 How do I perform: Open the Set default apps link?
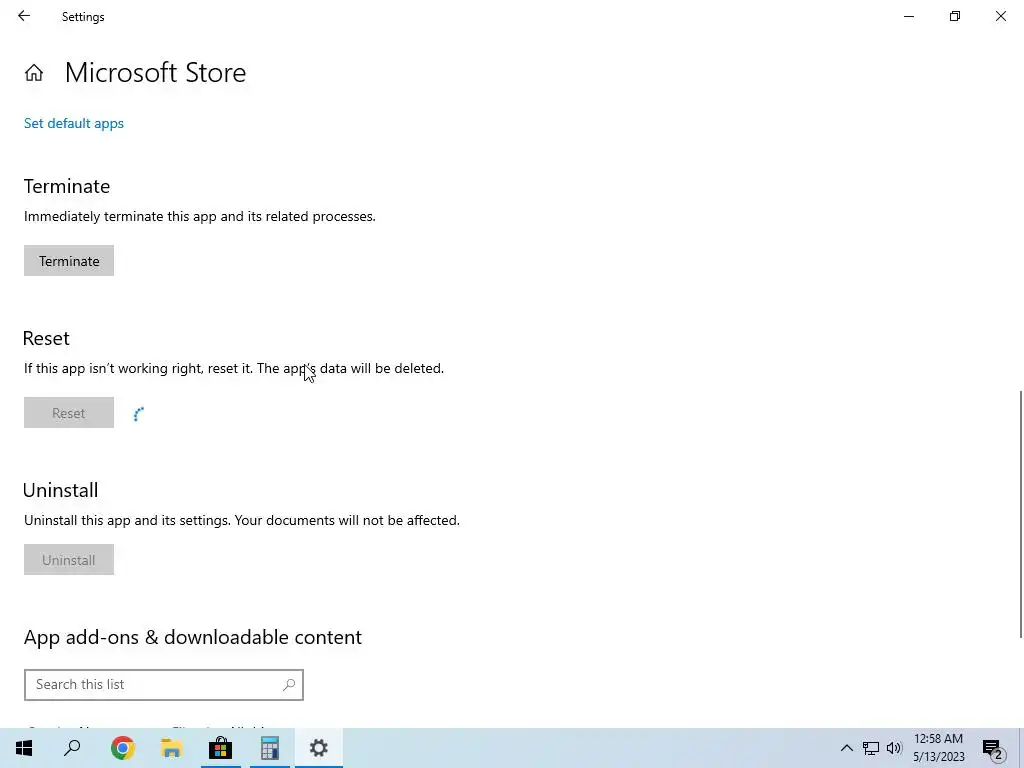tap(74, 123)
